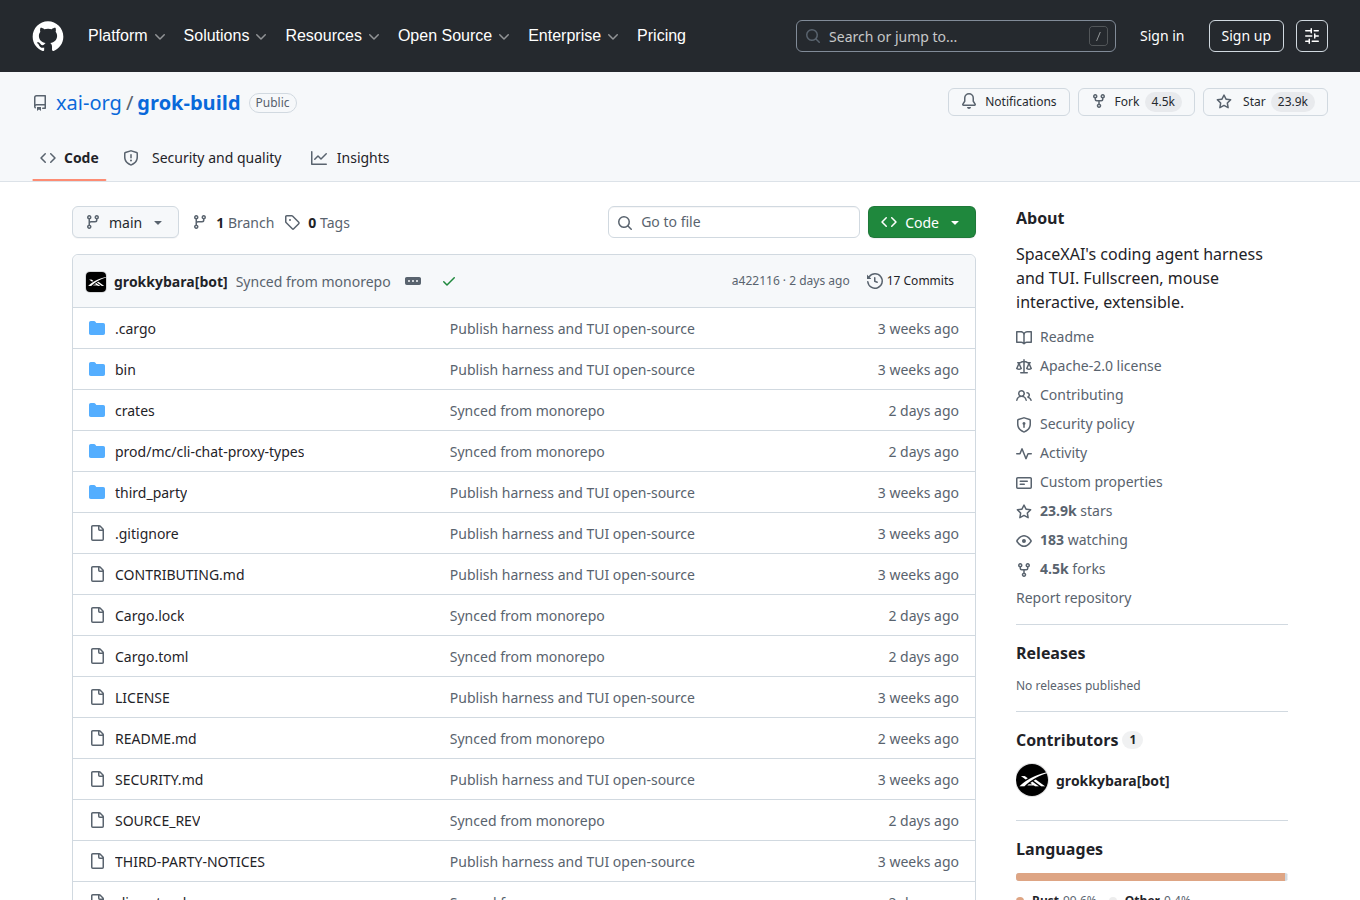Open the GitHub homepage logo
The width and height of the screenshot is (1360, 900).
tap(48, 36)
